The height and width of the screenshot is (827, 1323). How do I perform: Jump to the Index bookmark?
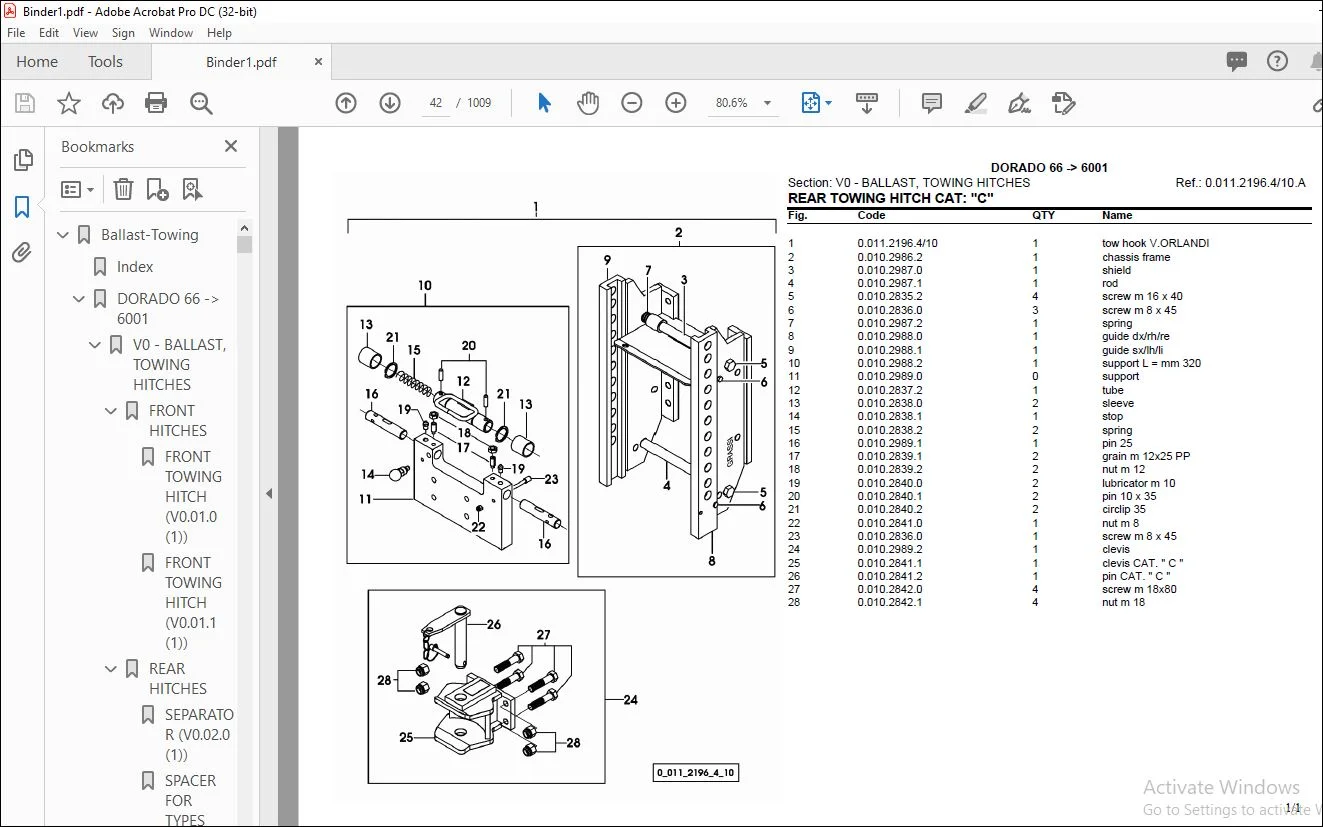[x=135, y=267]
